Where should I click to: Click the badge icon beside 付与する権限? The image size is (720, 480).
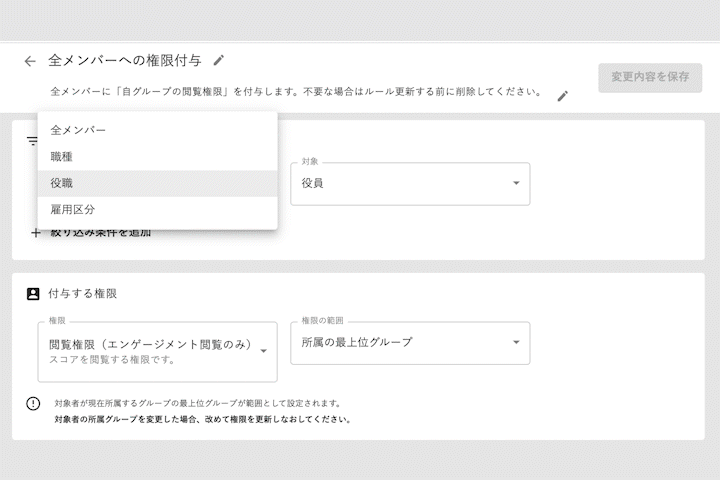33,294
